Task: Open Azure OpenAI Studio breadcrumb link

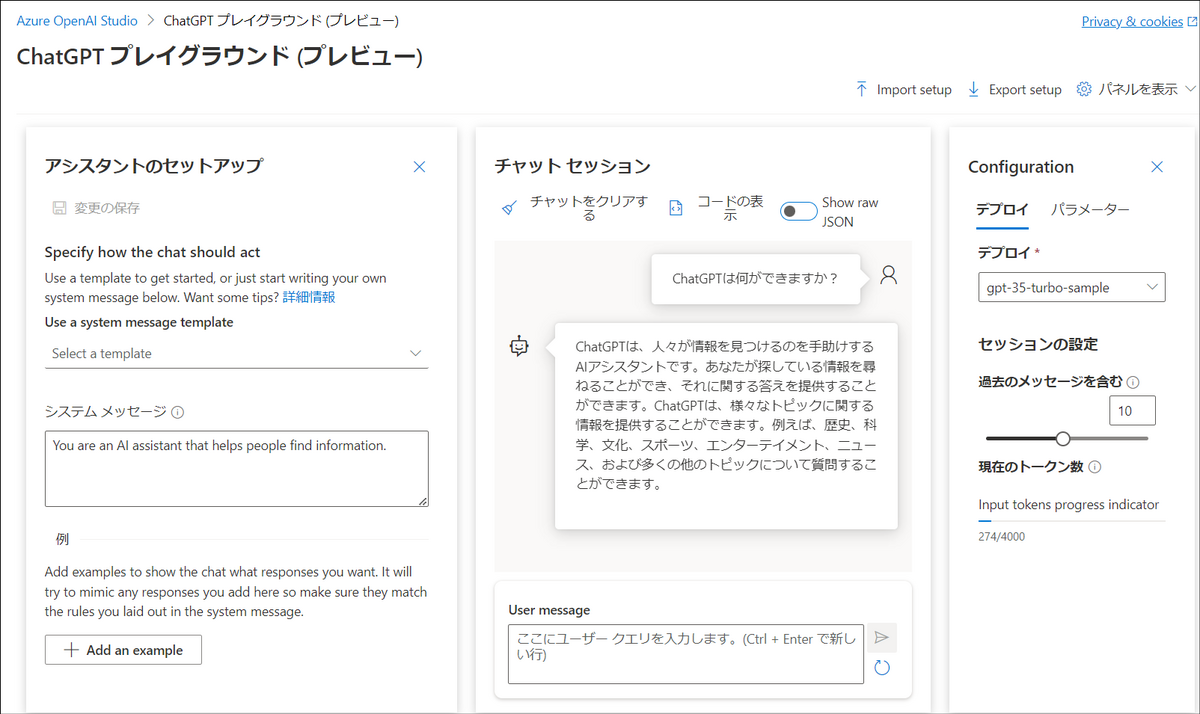Action: pyautogui.click(x=76, y=20)
